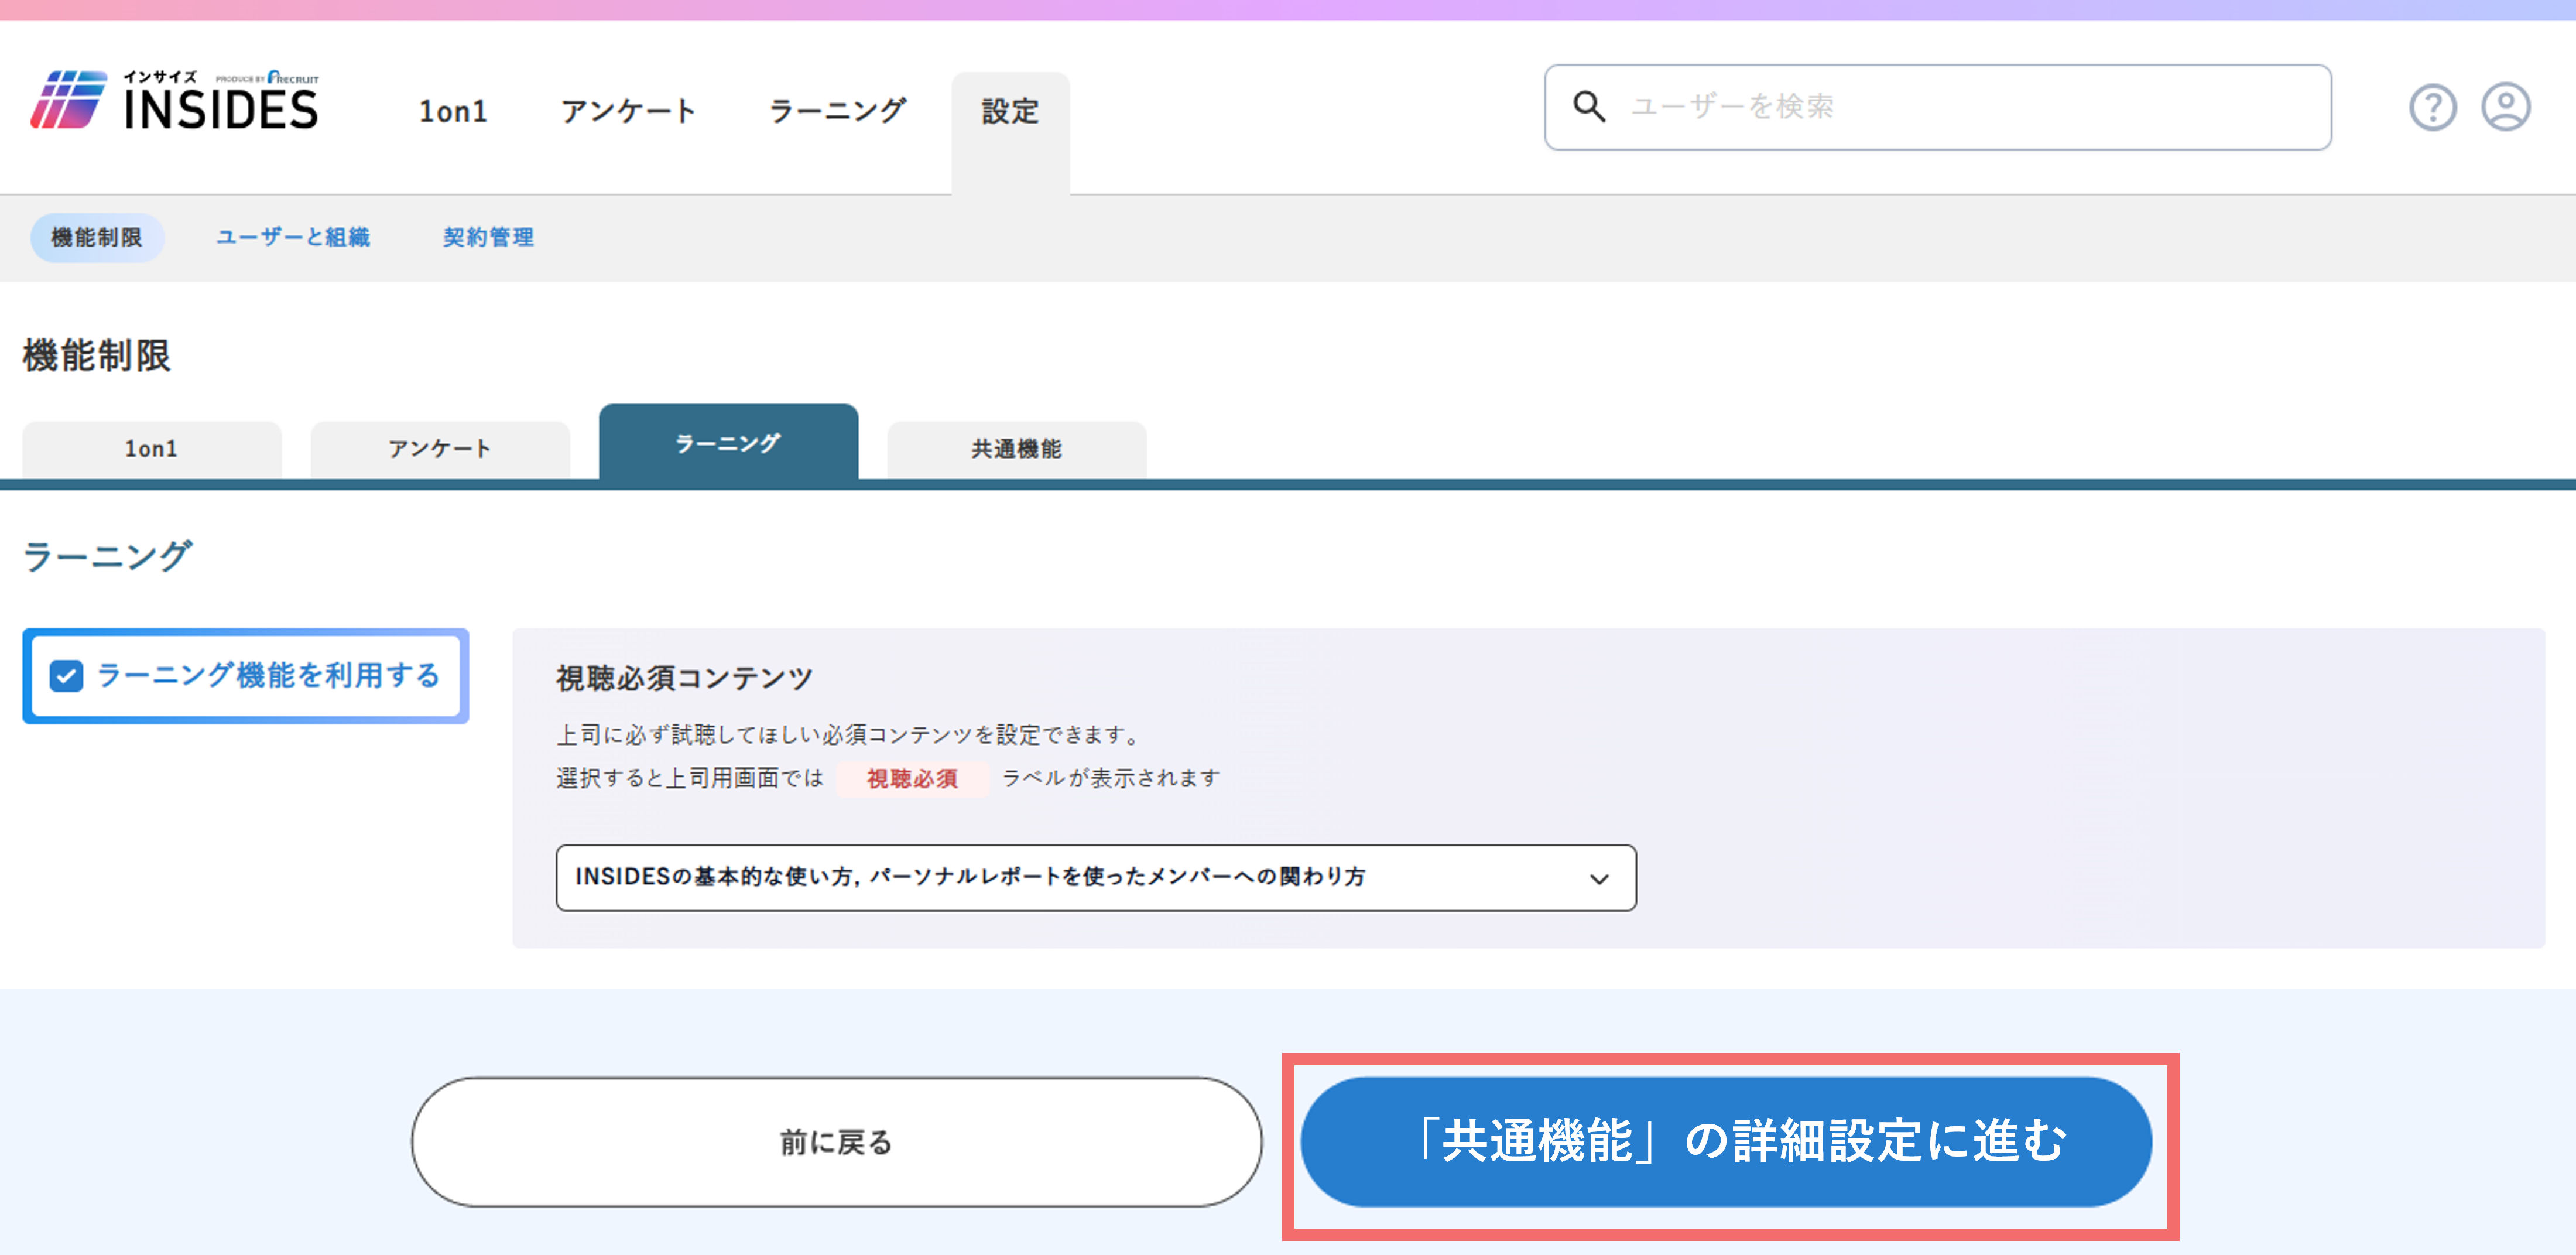Toggle ラーニング機能を利用する checkbox
2576x1255 pixels.
pos(66,676)
